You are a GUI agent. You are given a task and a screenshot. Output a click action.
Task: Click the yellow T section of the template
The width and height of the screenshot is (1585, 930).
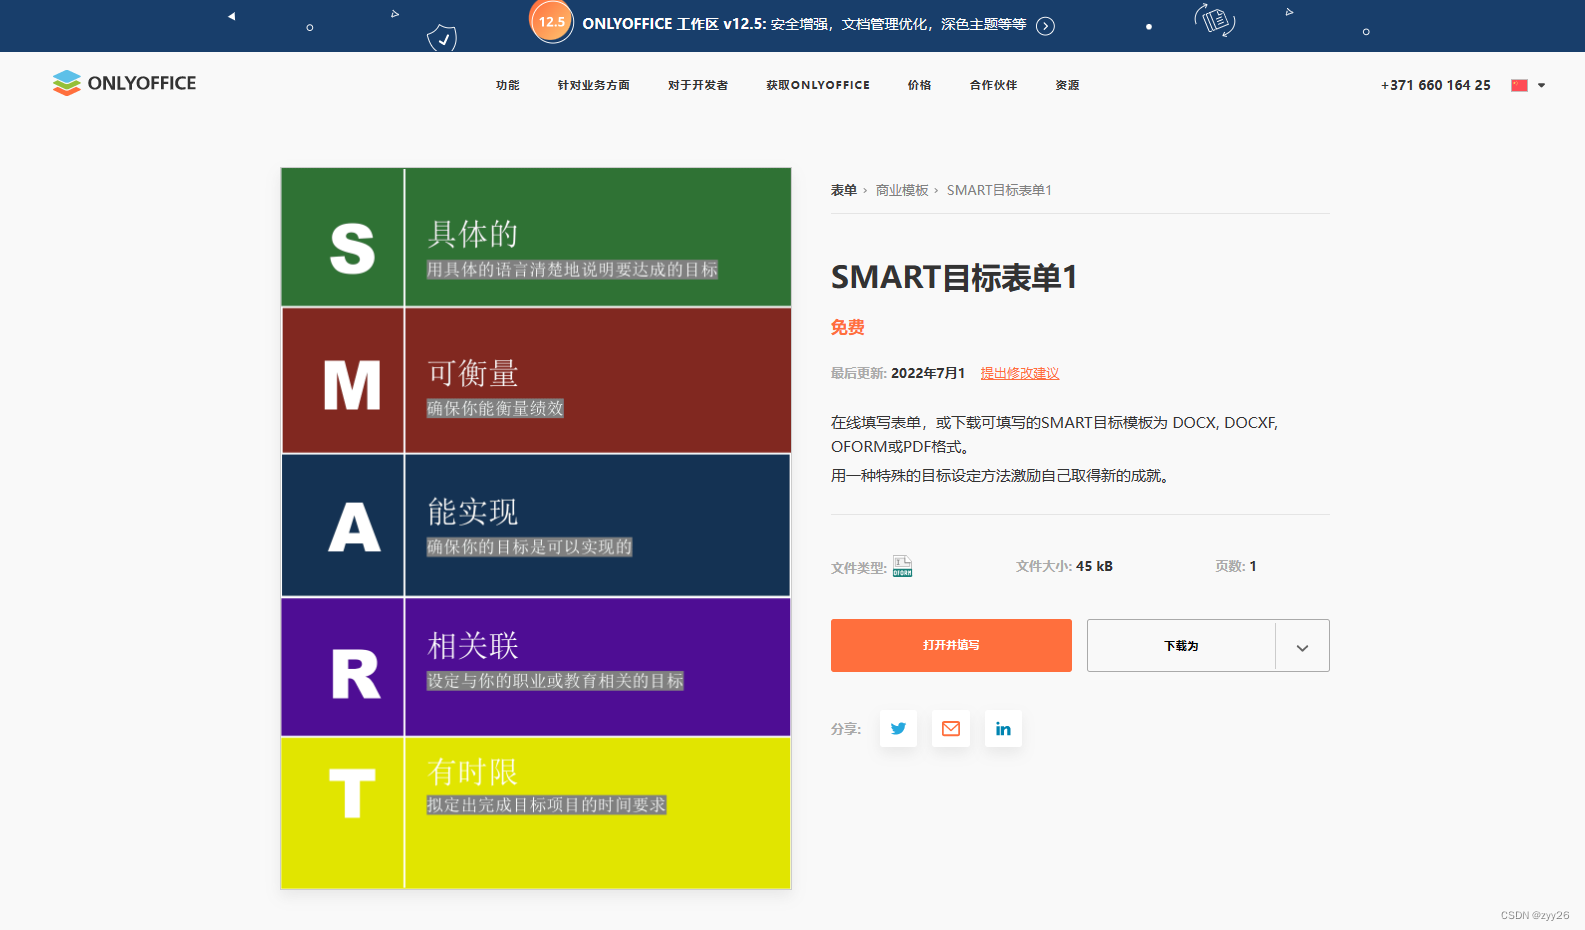[536, 813]
